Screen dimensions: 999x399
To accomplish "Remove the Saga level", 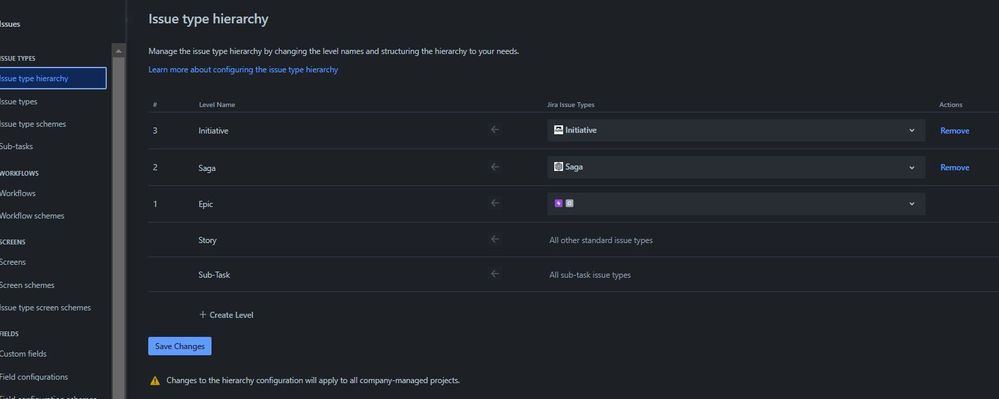I will click(954, 168).
